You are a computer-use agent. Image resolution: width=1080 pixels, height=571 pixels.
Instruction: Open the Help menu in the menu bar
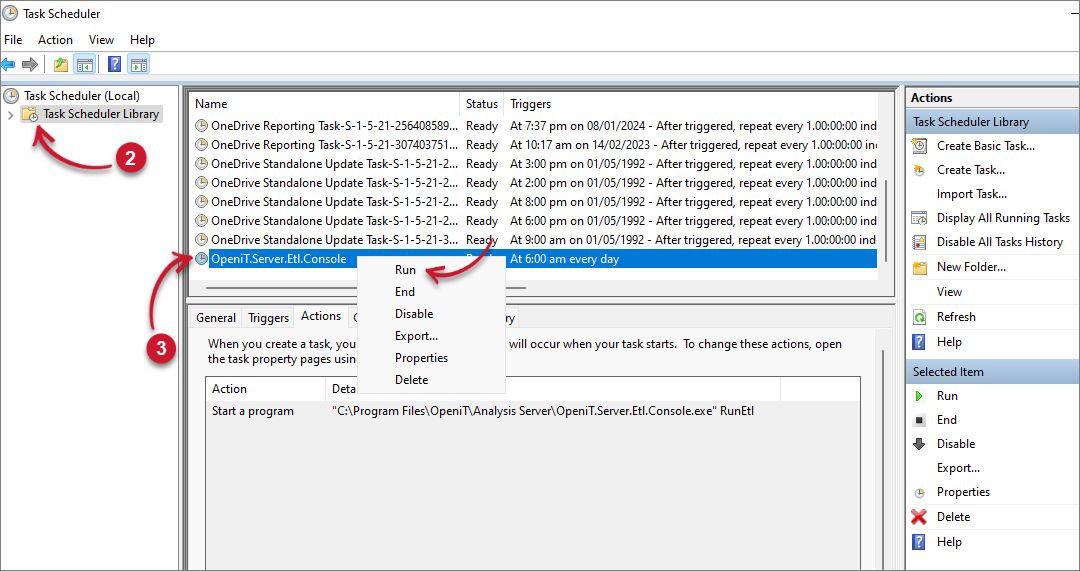(143, 40)
